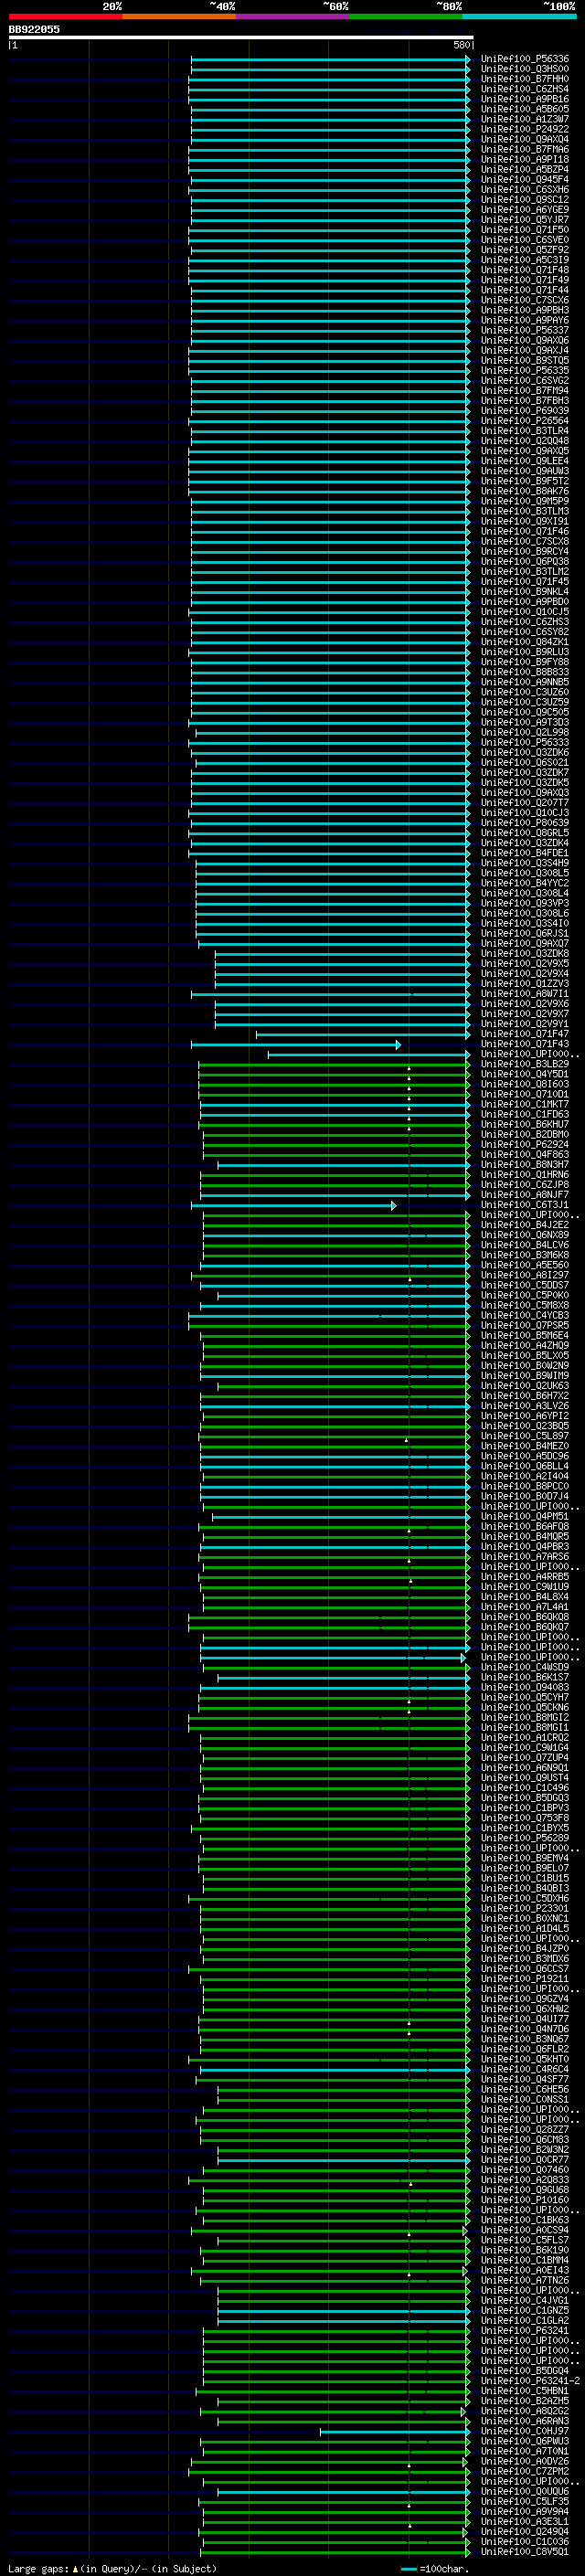
Task: Select the UniRef100_B8N3H7 label
Action: (525, 1164)
